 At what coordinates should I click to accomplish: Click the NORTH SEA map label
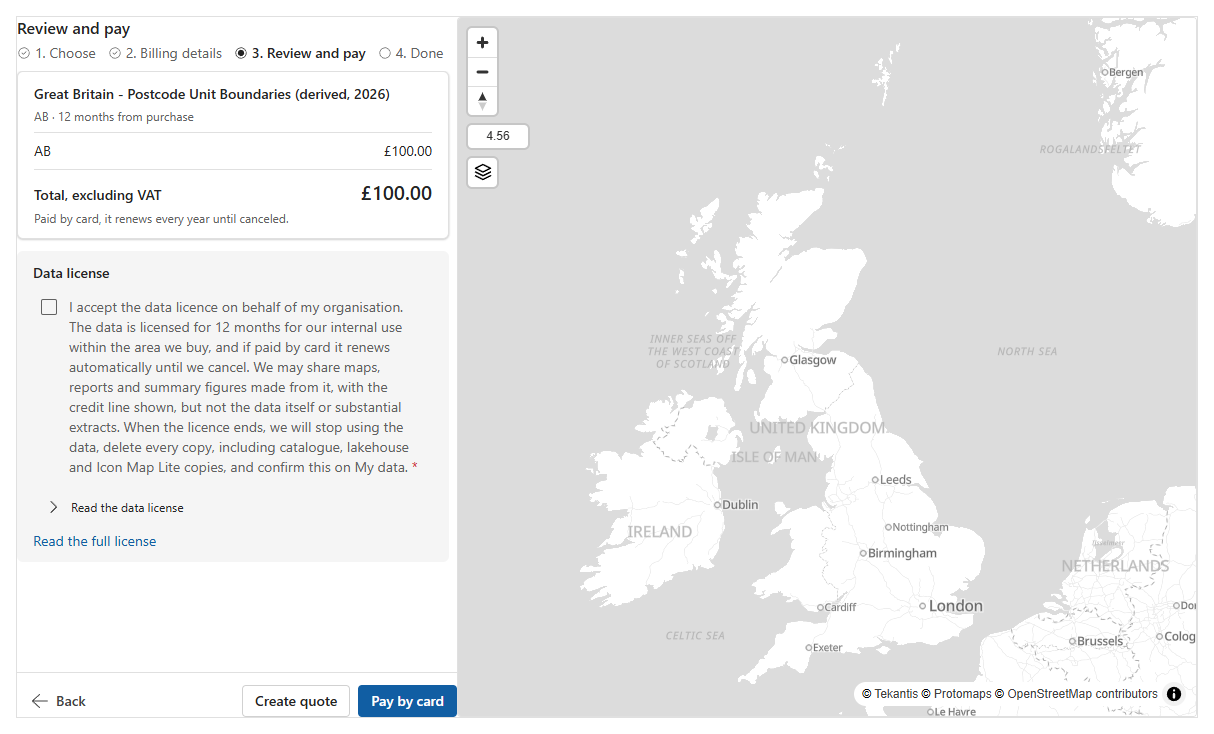1027,352
